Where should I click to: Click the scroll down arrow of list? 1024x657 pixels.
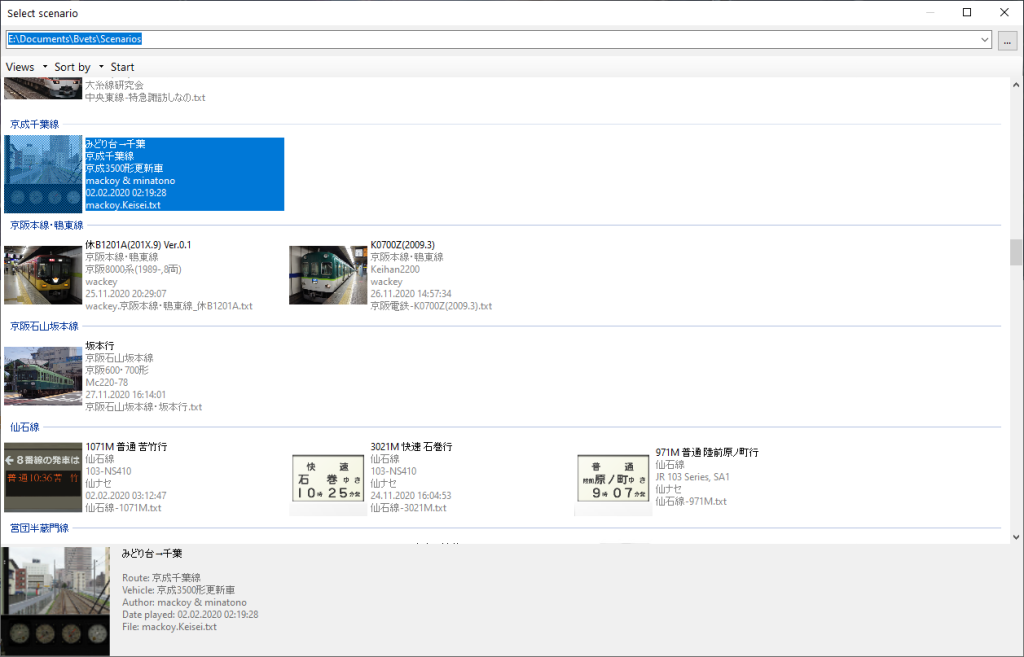pyautogui.click(x=1016, y=537)
